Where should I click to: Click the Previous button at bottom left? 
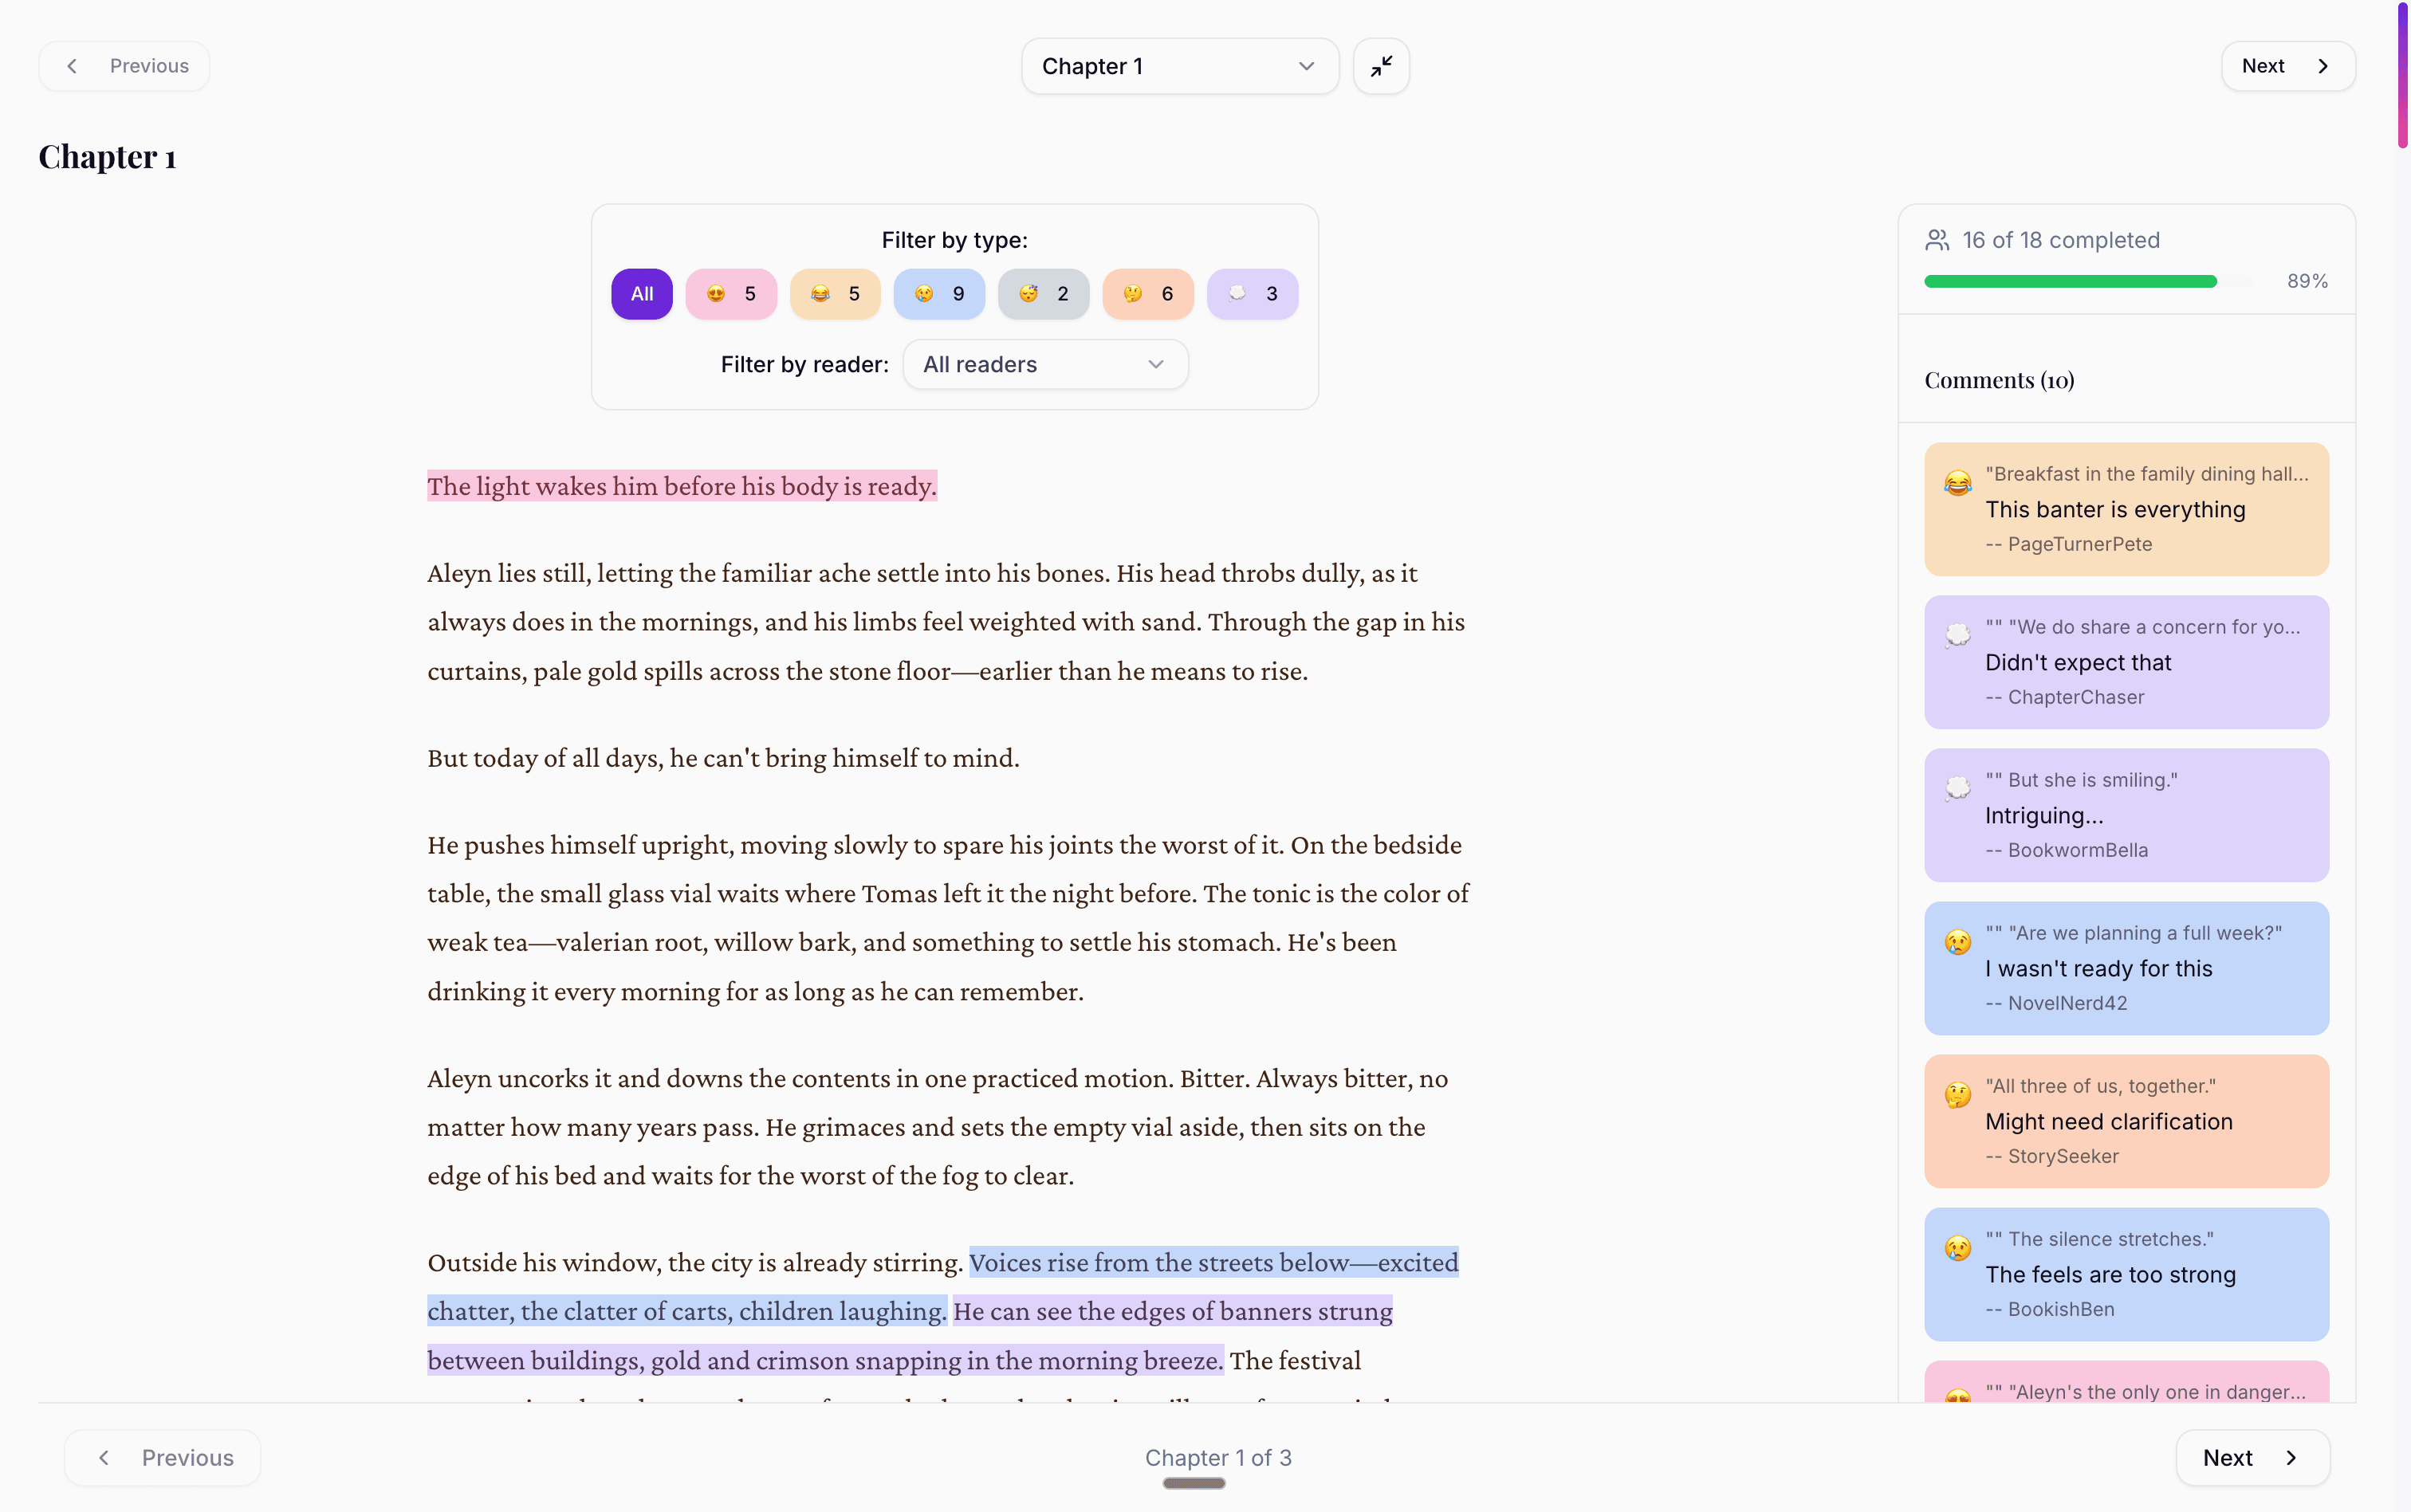(x=161, y=1457)
